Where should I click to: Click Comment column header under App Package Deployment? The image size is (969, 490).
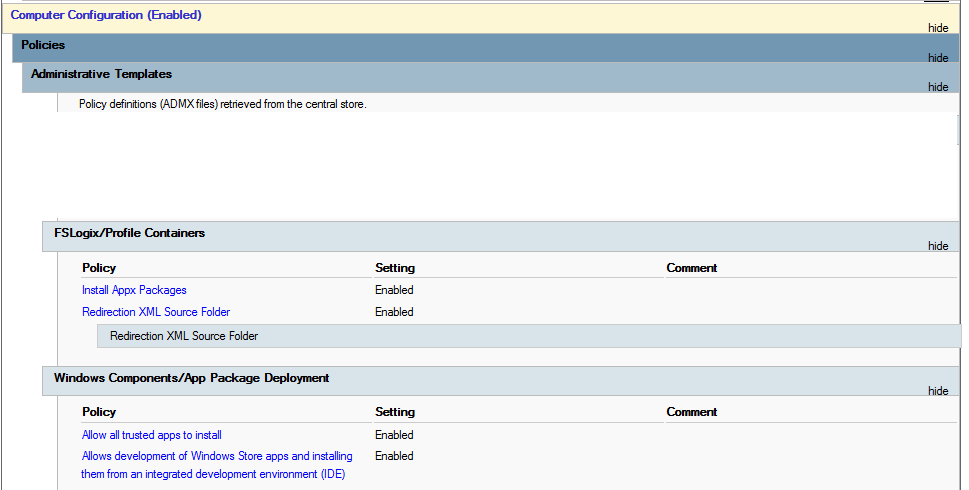click(692, 412)
